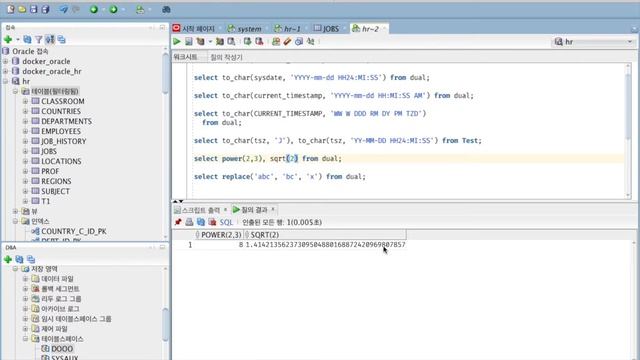Image resolution: width=640 pixels, height=360 pixels.
Task: Click the New file icon in main toolbar
Action: pyautogui.click(x=11, y=9)
